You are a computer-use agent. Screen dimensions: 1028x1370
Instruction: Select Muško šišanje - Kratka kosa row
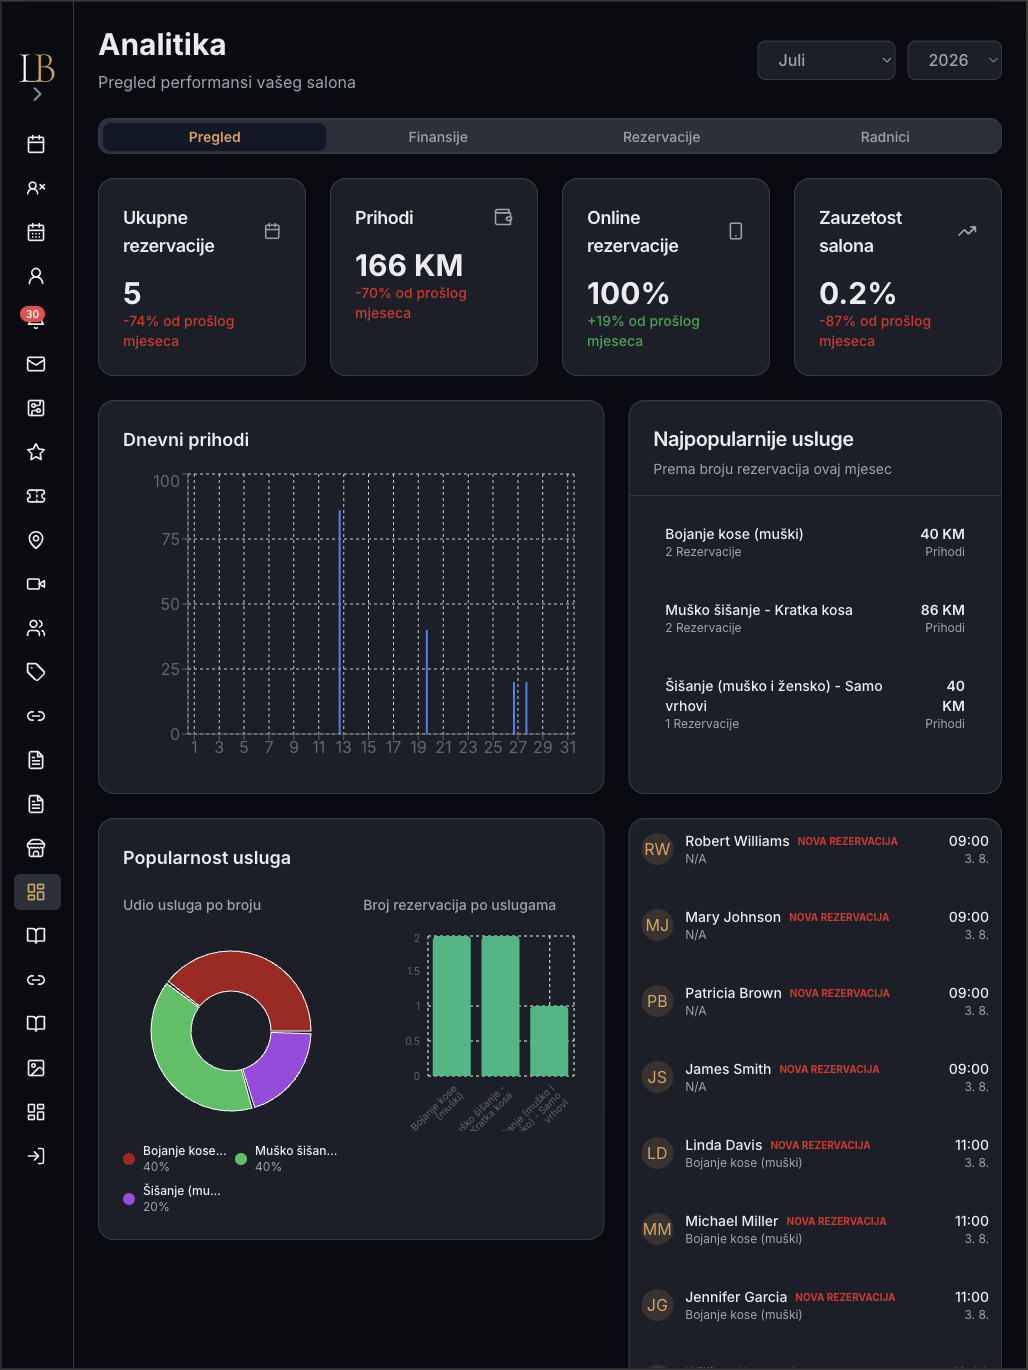(815, 618)
